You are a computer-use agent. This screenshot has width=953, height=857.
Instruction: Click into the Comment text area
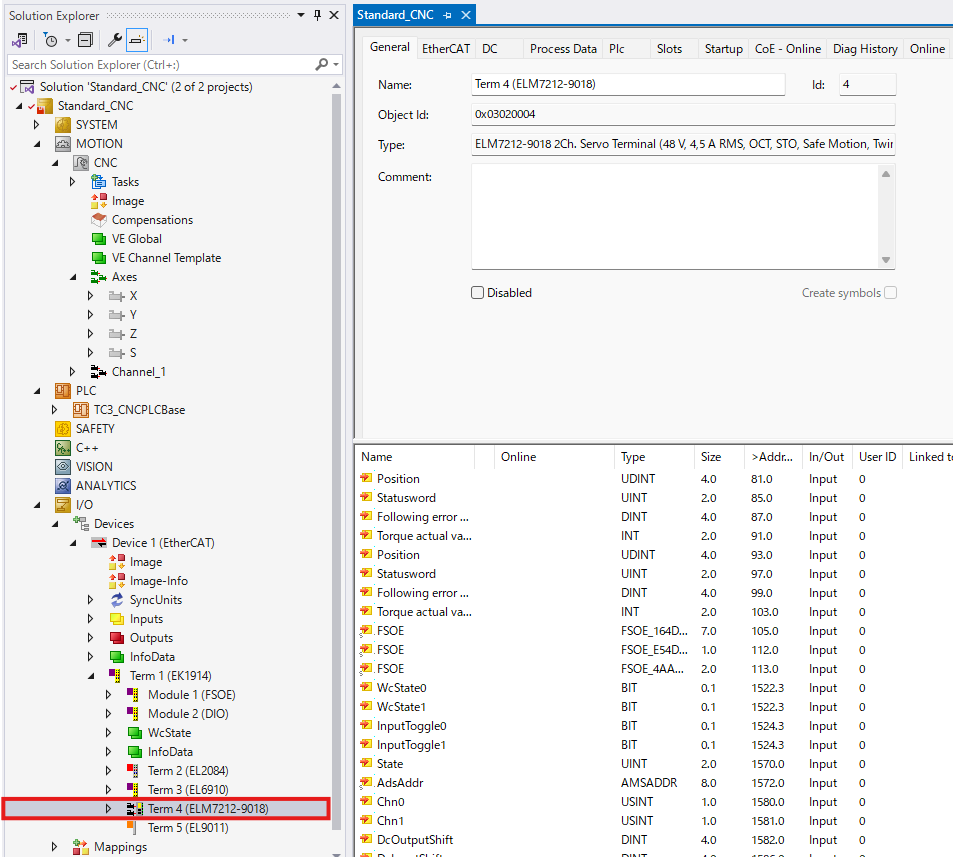pyautogui.click(x=675, y=216)
